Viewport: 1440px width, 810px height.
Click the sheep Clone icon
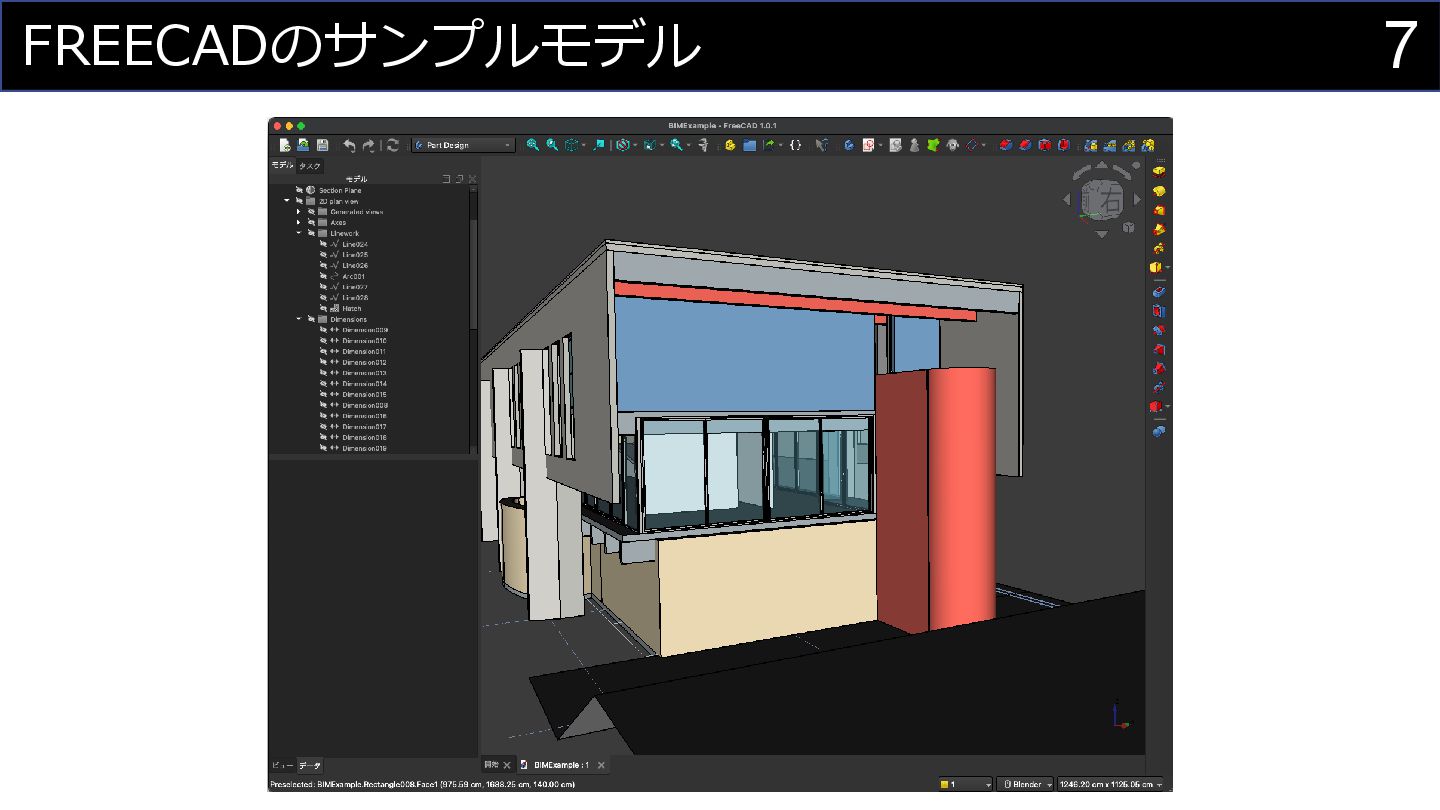tap(952, 145)
